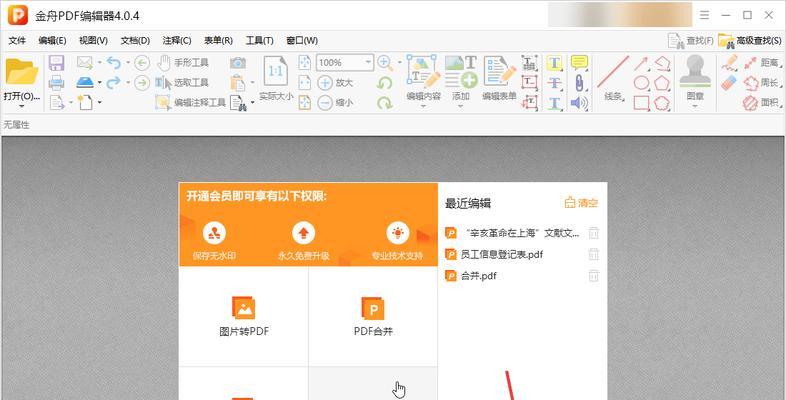Save the document with the floppy disk icon
This screenshot has height=400, width=786.
[x=56, y=63]
